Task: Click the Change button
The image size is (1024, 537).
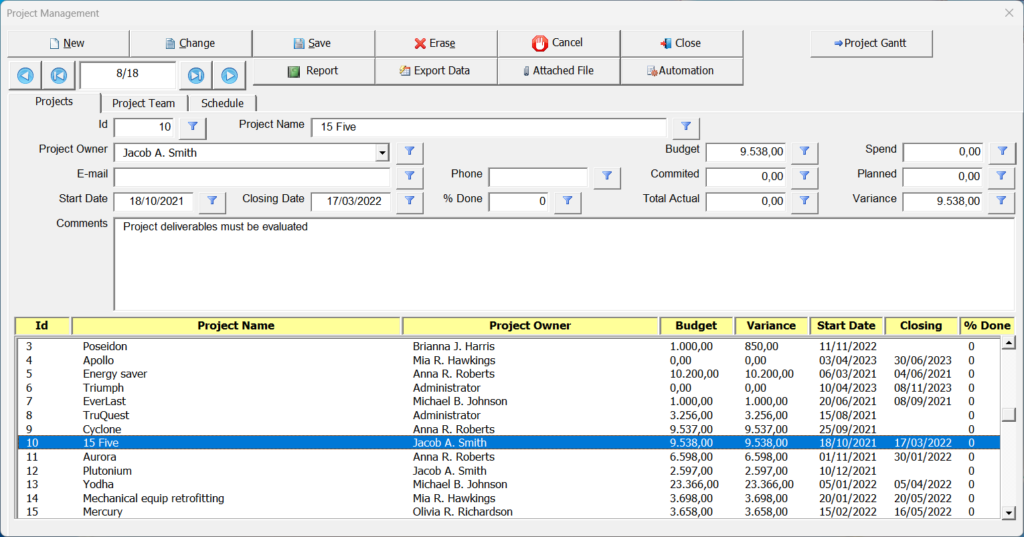Action: pos(191,43)
